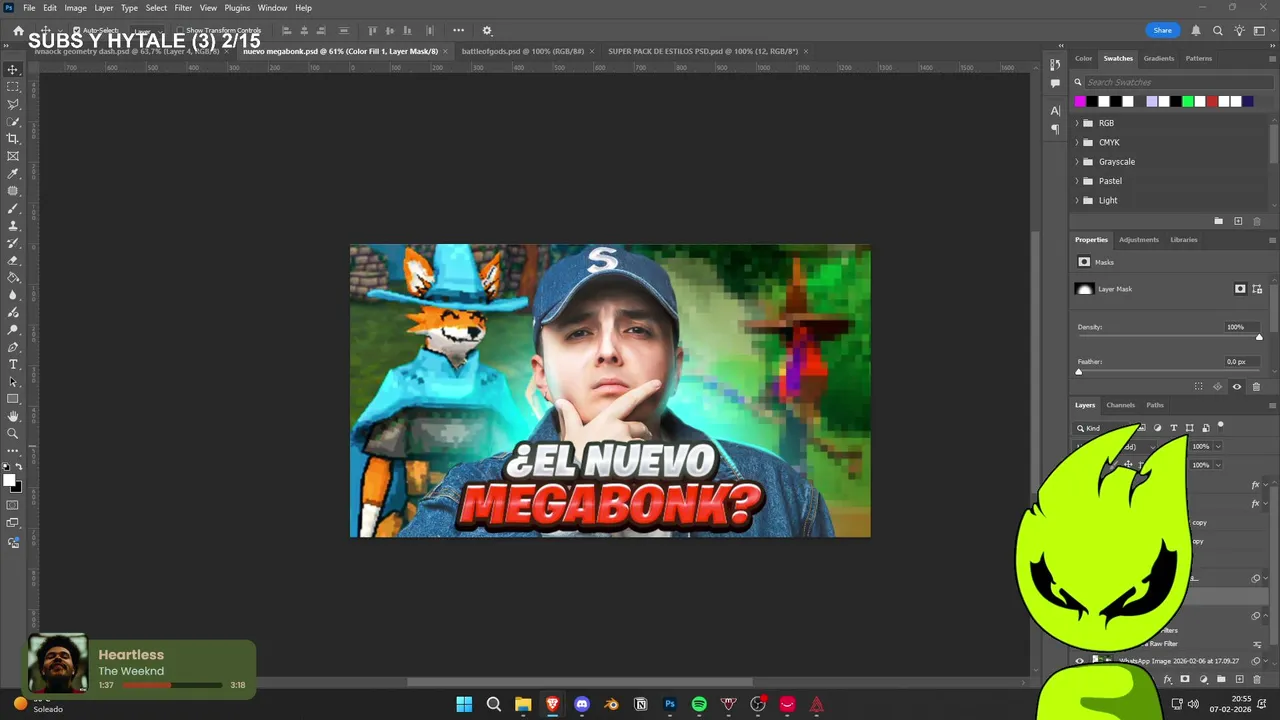
Task: Switch to battleofgods.psd document tab
Action: [523, 51]
